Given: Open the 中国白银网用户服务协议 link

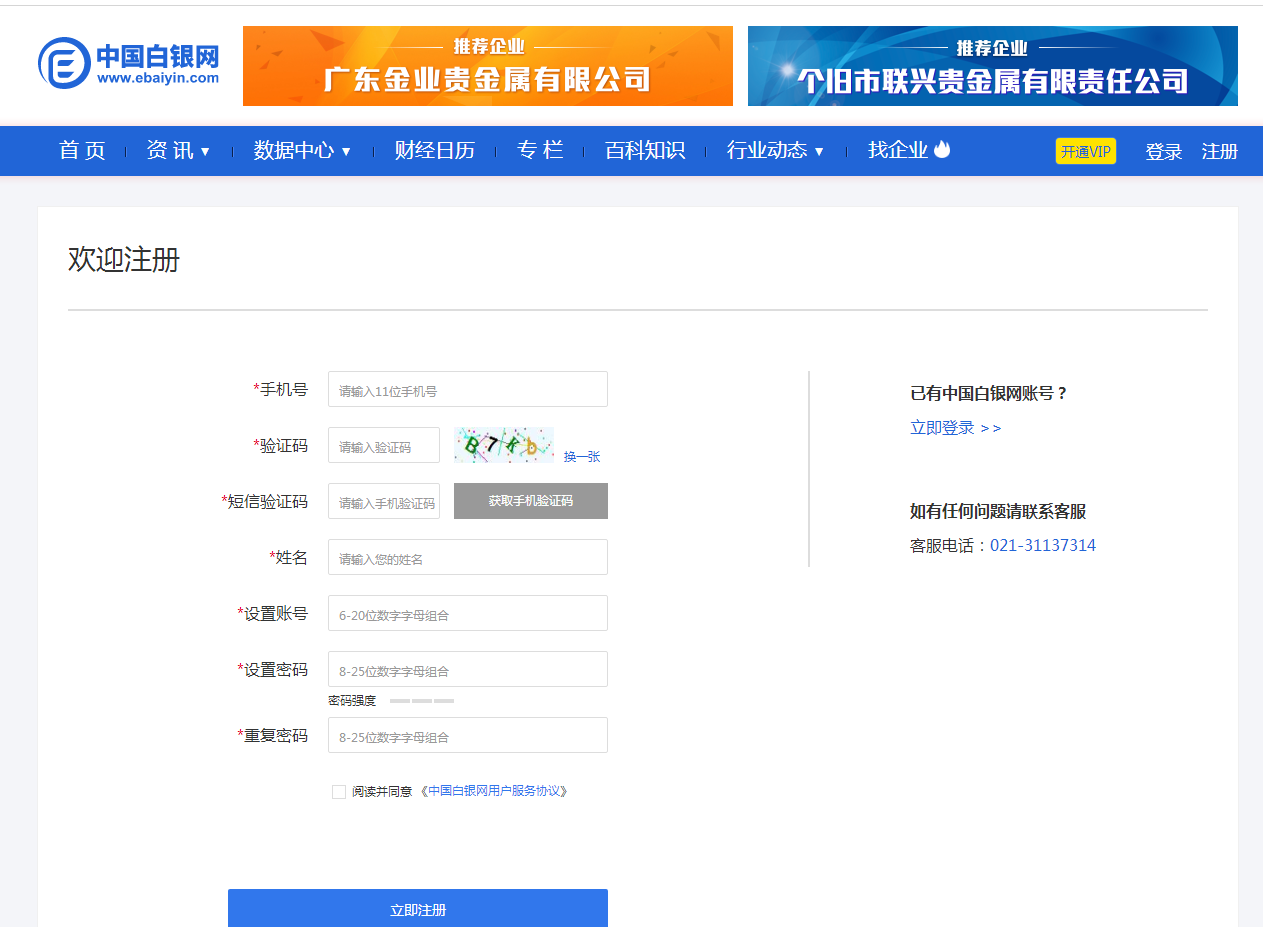Looking at the screenshot, I should pos(494,791).
